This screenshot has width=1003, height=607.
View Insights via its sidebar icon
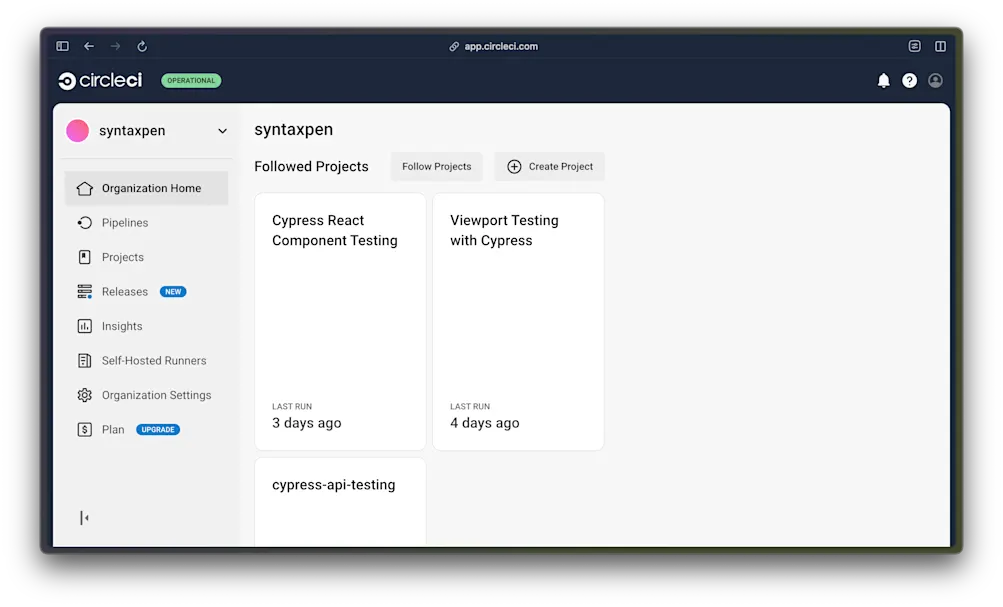[85, 325]
